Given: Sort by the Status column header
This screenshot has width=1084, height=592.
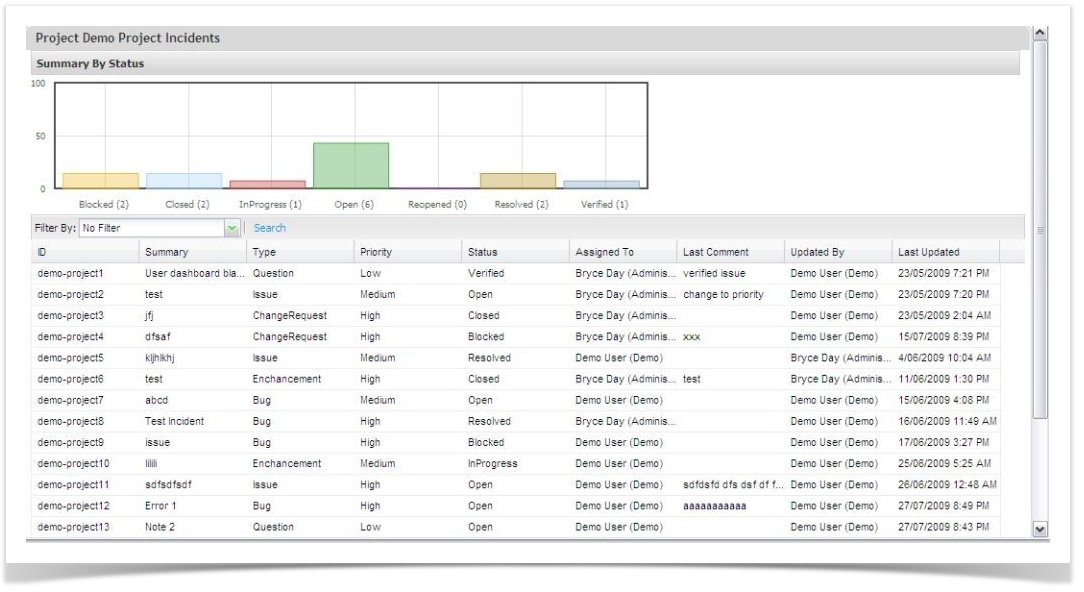Looking at the screenshot, I should tap(482, 252).
